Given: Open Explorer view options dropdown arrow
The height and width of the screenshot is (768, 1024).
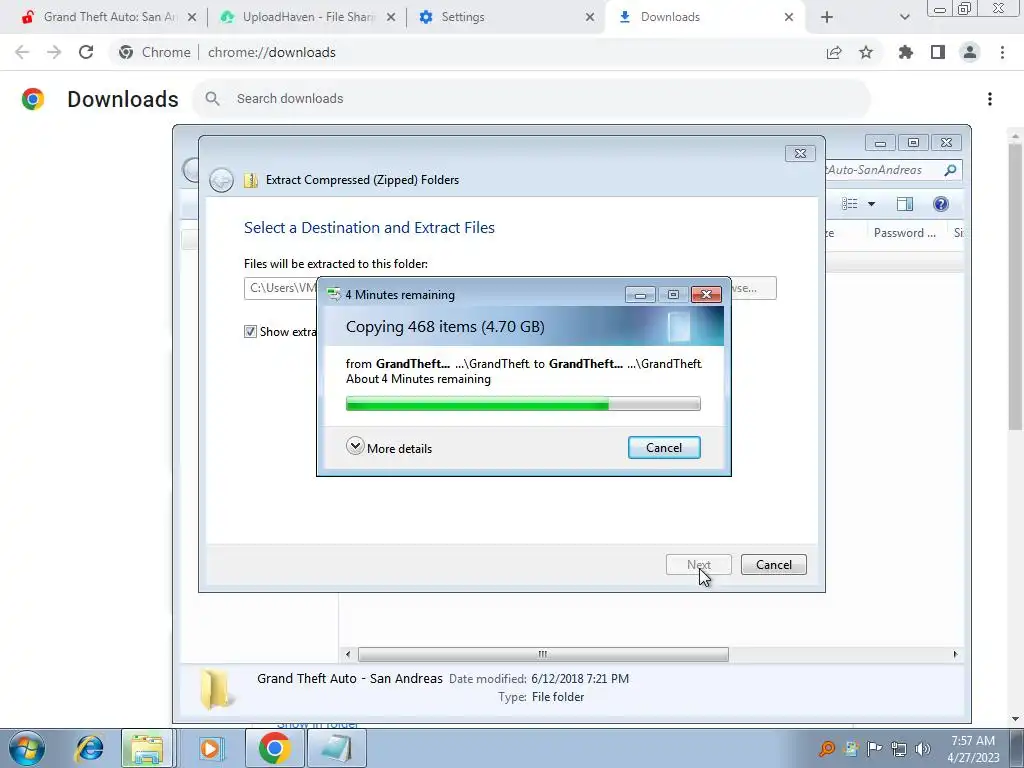Looking at the screenshot, I should [871, 204].
